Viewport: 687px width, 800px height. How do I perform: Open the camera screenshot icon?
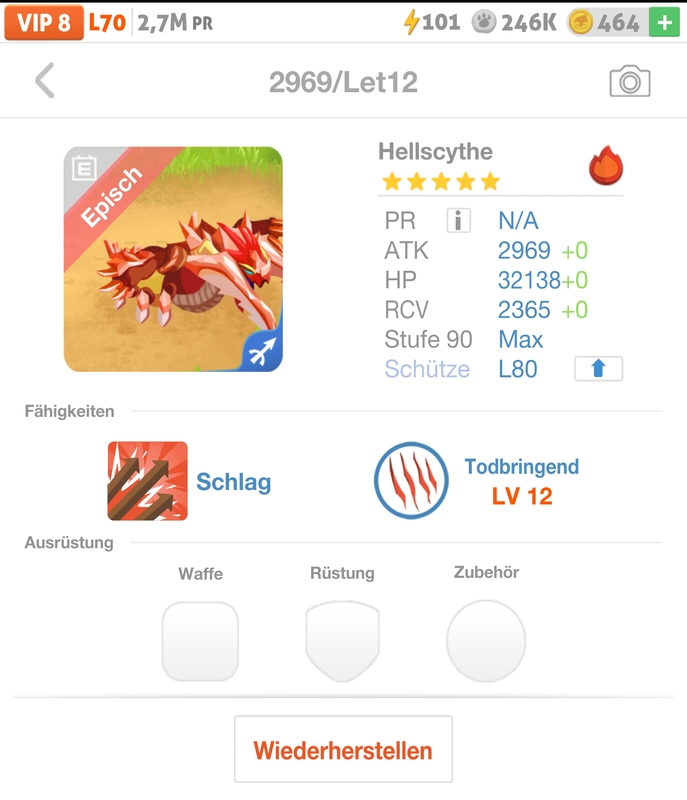(x=630, y=82)
